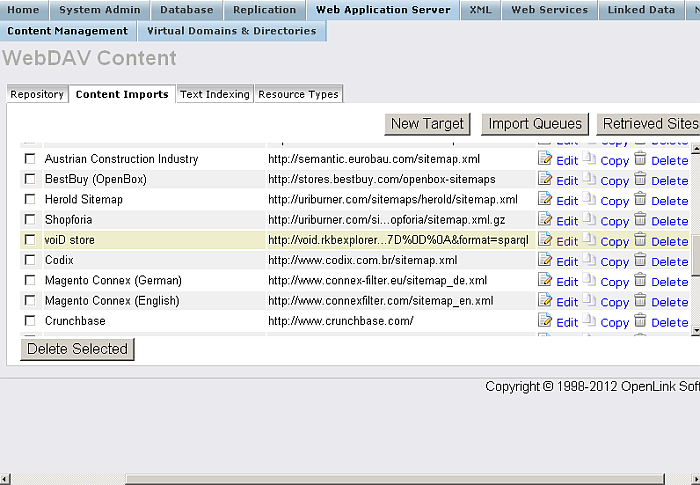Click the horizontal scrollbar left arrow
The width and height of the screenshot is (700, 485).
[4, 479]
